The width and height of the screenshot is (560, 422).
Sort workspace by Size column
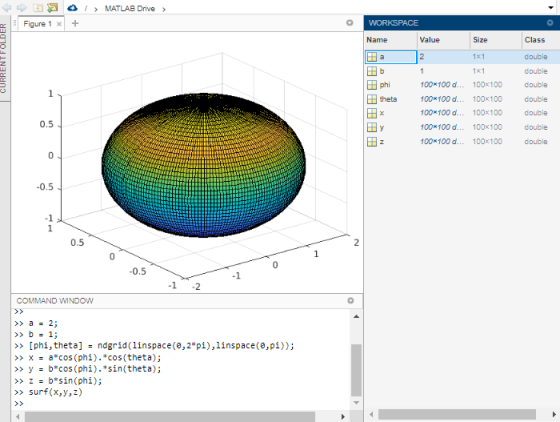pos(496,40)
